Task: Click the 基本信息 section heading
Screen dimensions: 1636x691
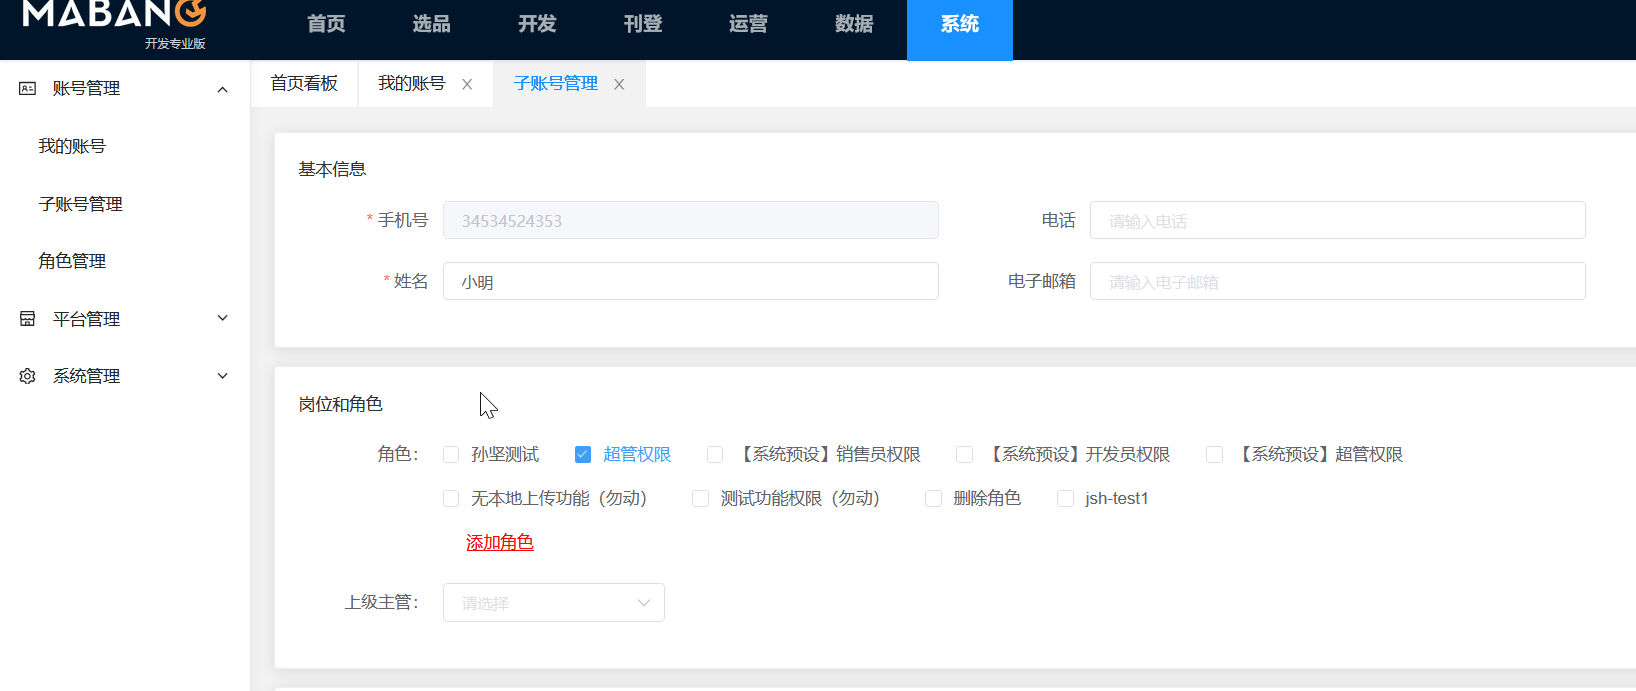Action: (x=332, y=170)
